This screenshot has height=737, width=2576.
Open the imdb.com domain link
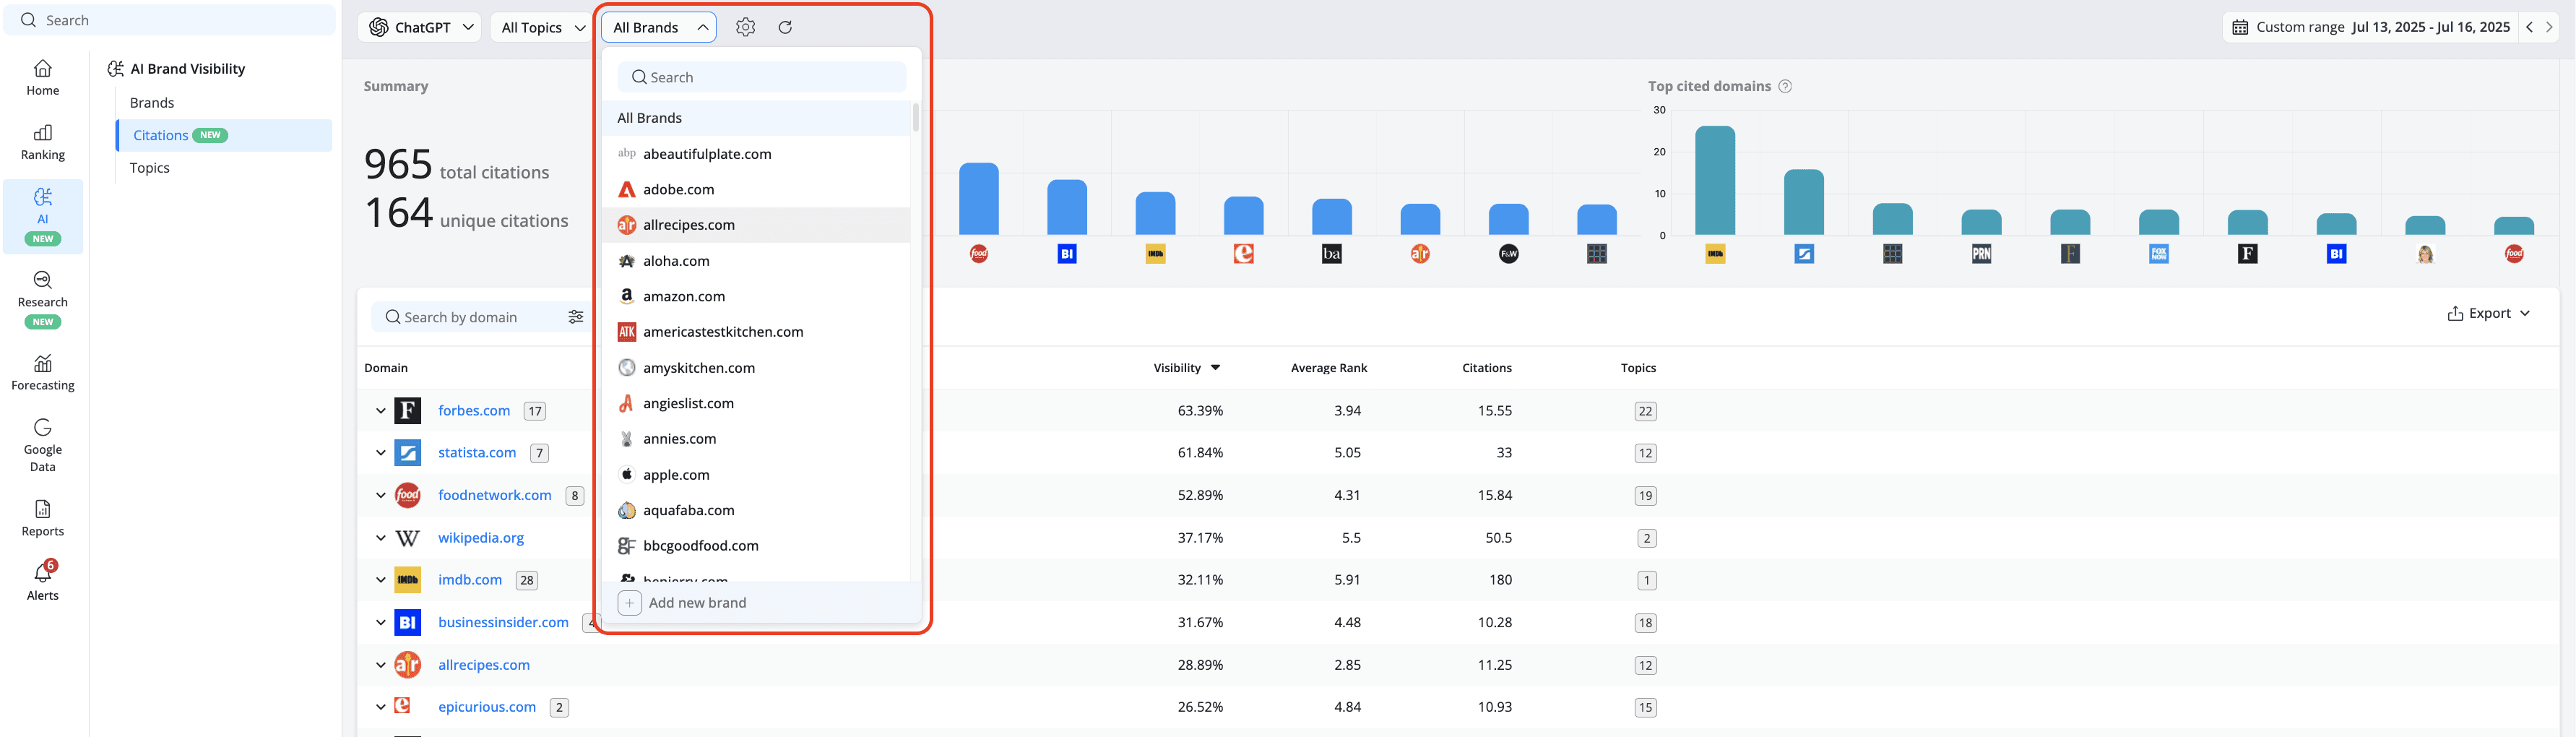coord(470,580)
